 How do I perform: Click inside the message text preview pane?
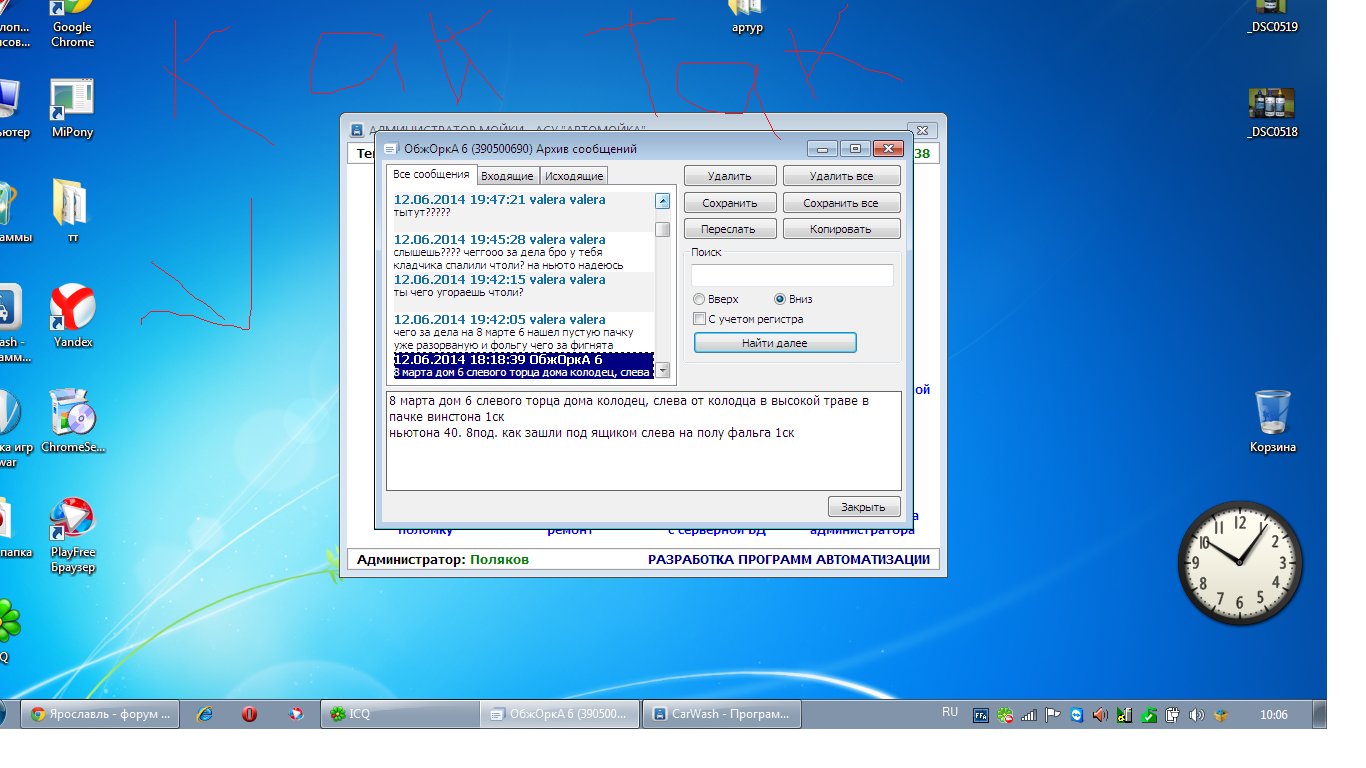click(644, 441)
